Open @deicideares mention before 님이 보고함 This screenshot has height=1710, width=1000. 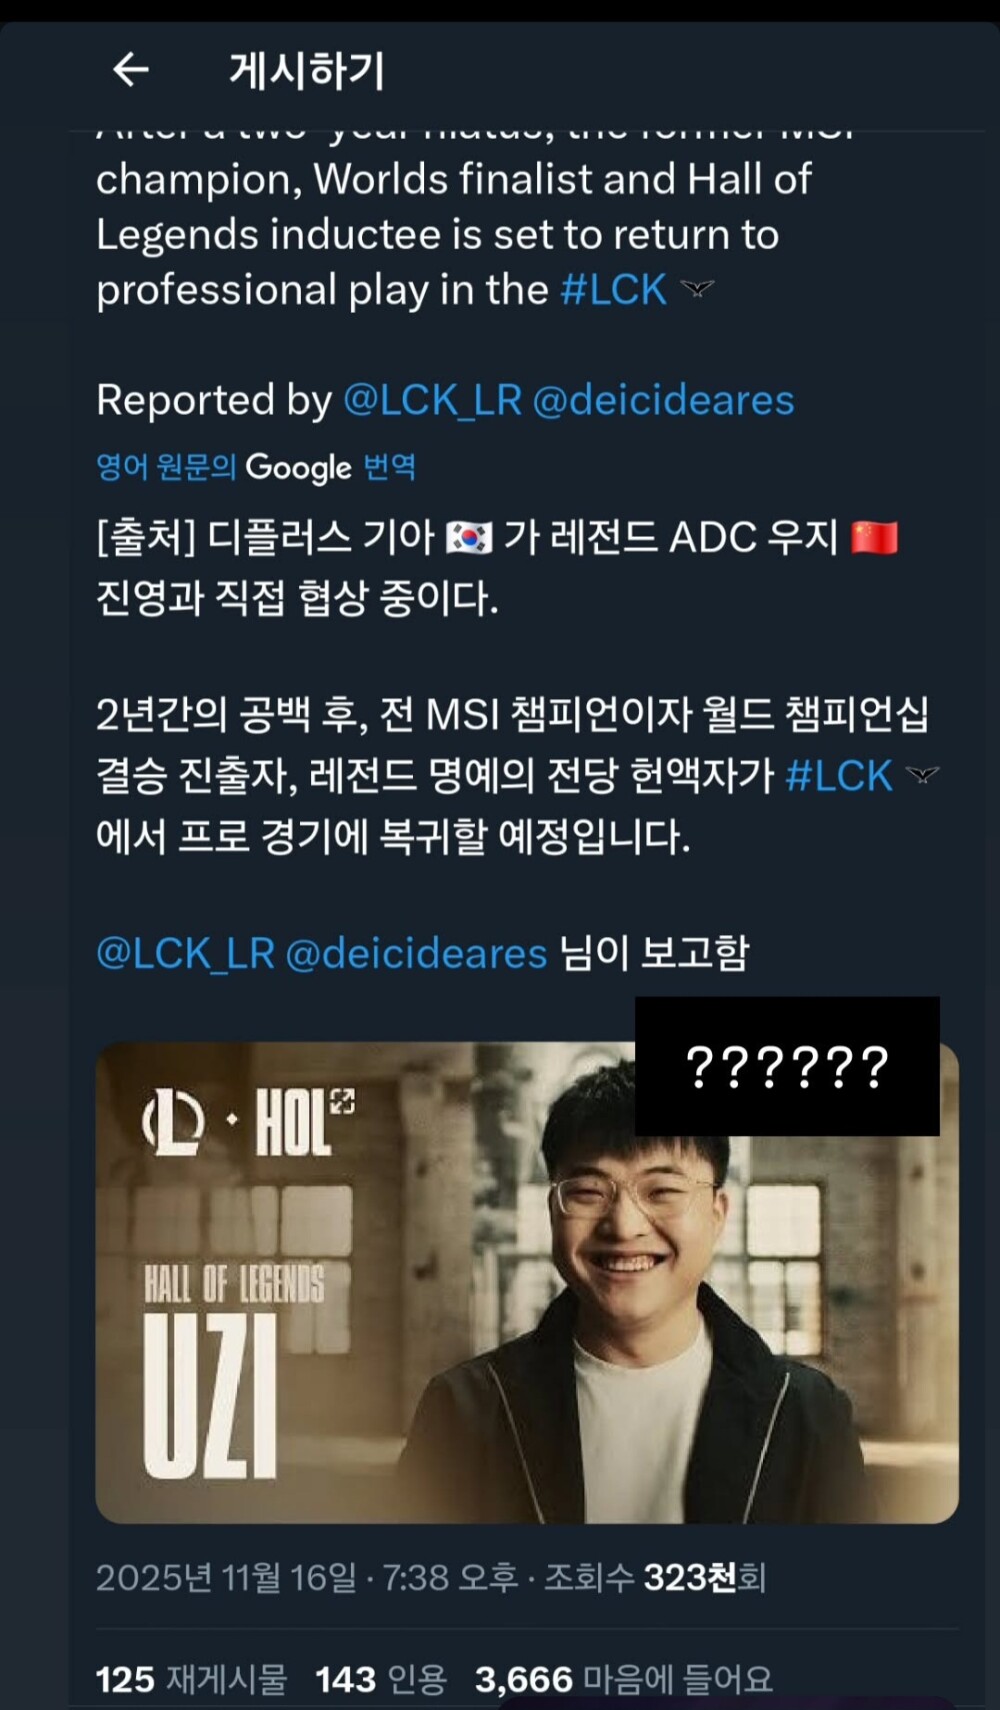pyautogui.click(x=416, y=953)
